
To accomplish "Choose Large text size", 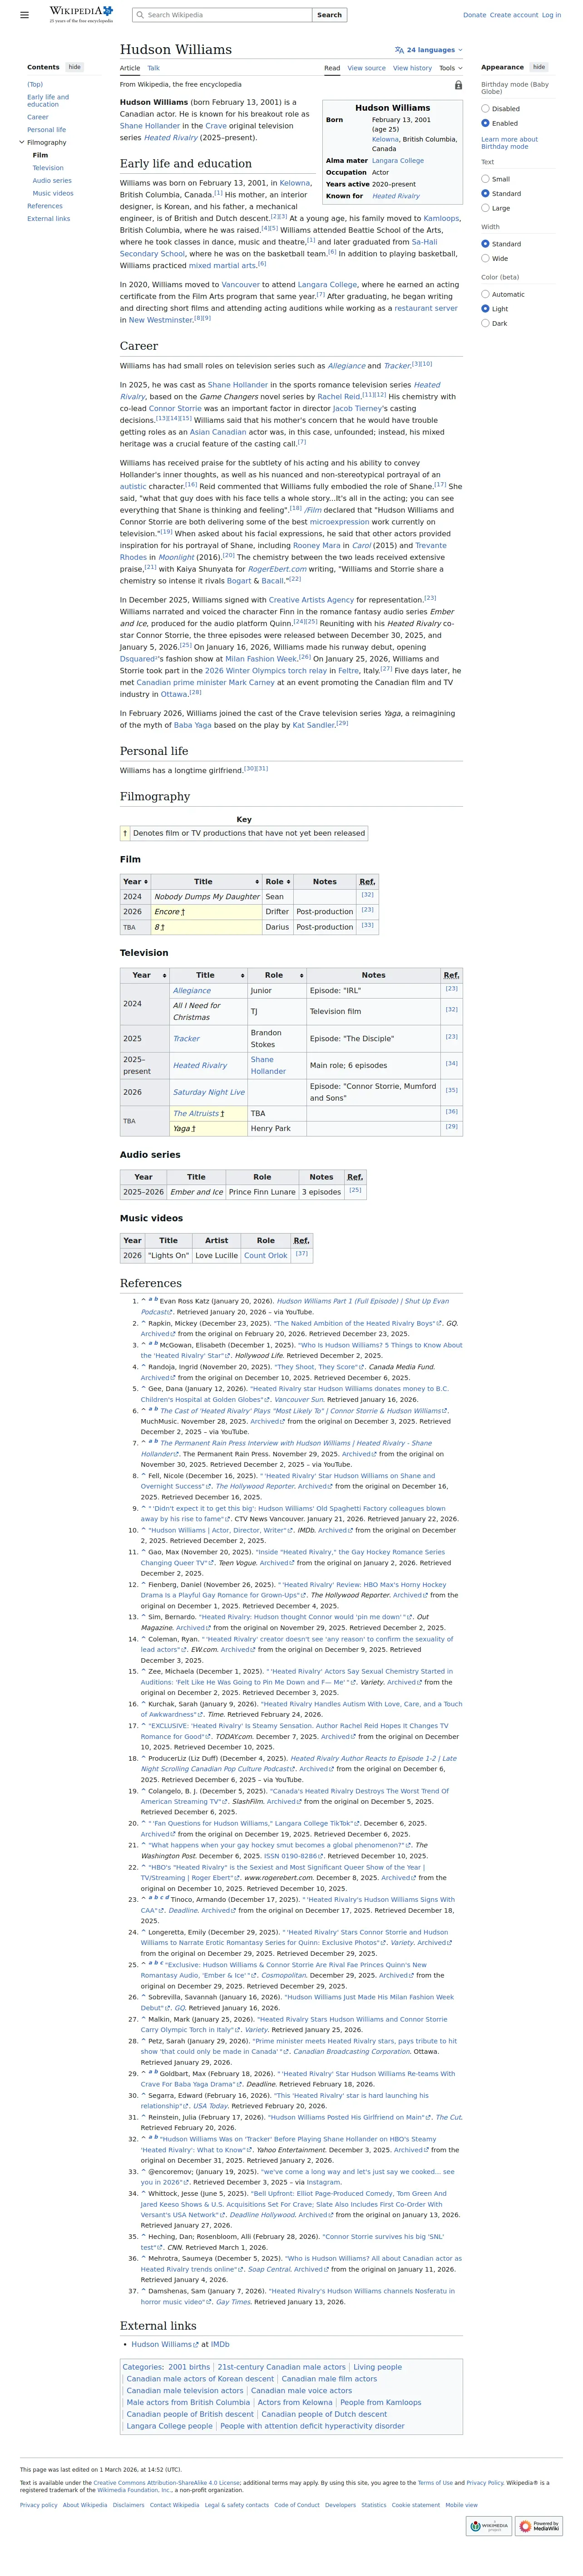I will [485, 208].
